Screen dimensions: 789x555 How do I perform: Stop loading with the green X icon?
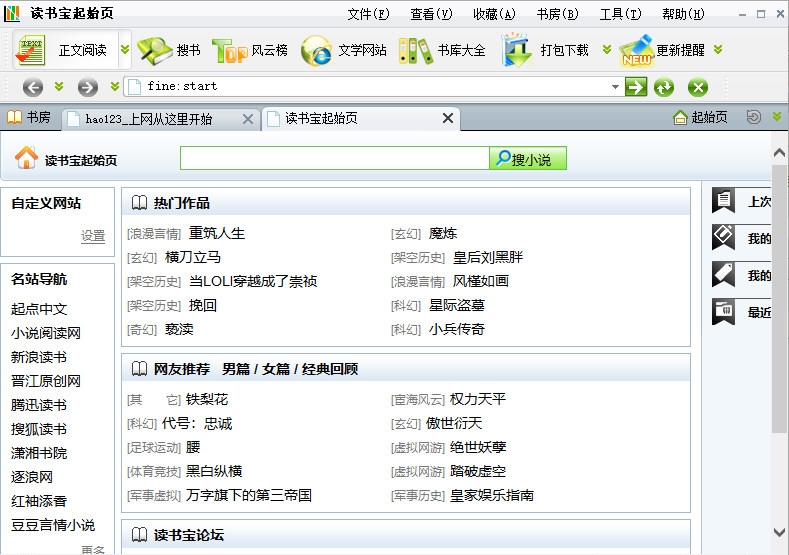click(x=697, y=88)
